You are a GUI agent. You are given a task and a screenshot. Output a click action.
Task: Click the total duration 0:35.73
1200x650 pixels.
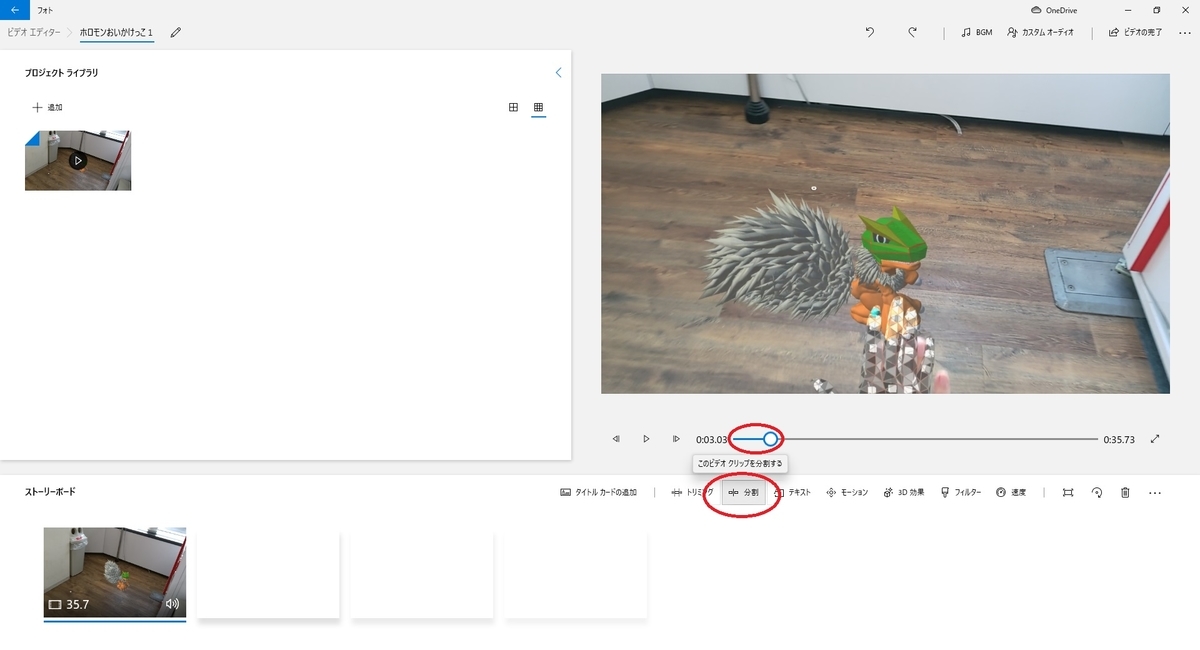coord(1119,439)
